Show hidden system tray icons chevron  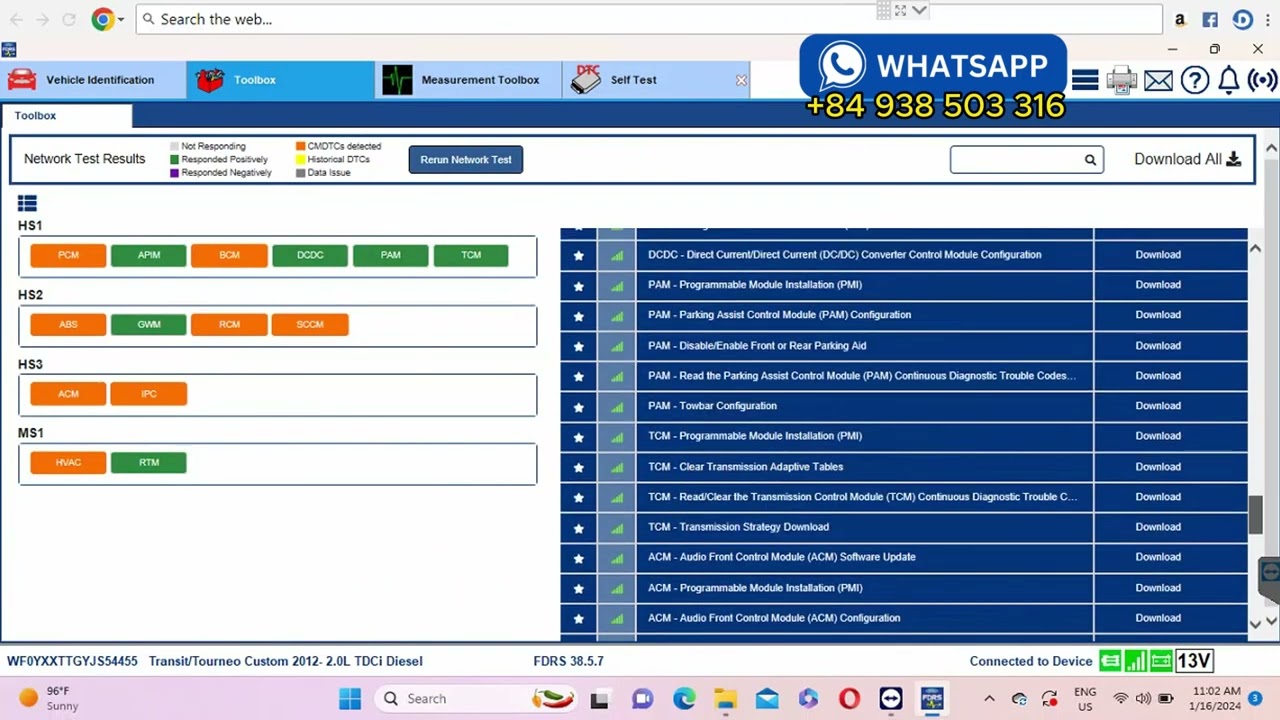click(x=989, y=698)
